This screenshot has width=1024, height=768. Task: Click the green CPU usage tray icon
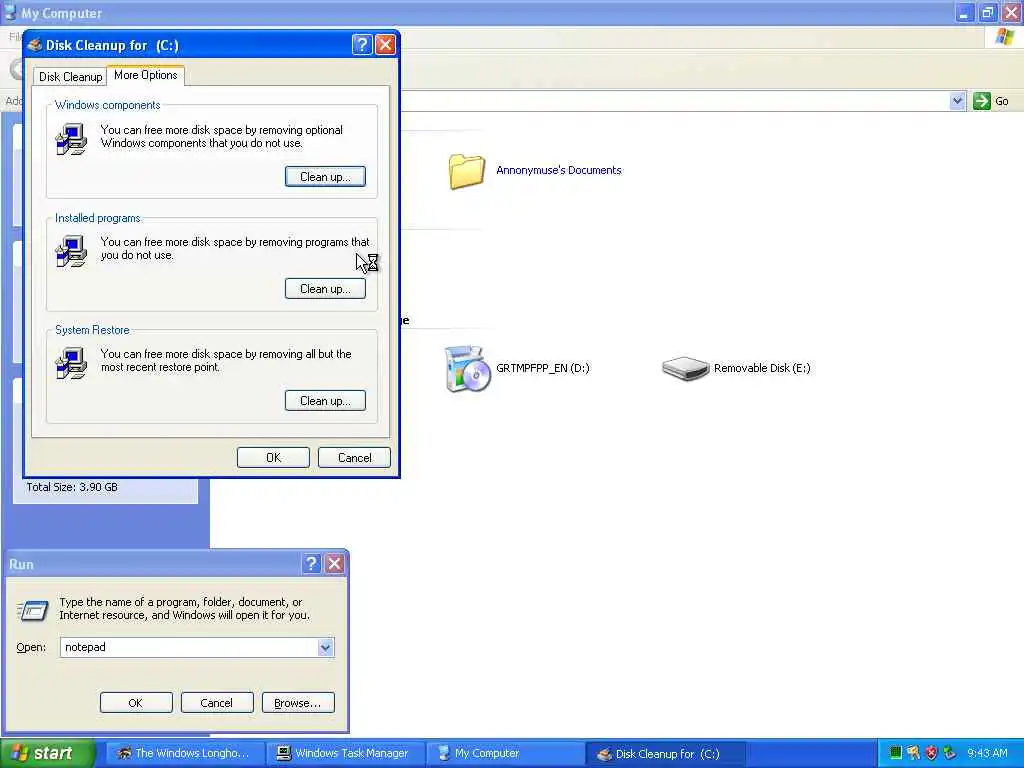point(896,753)
